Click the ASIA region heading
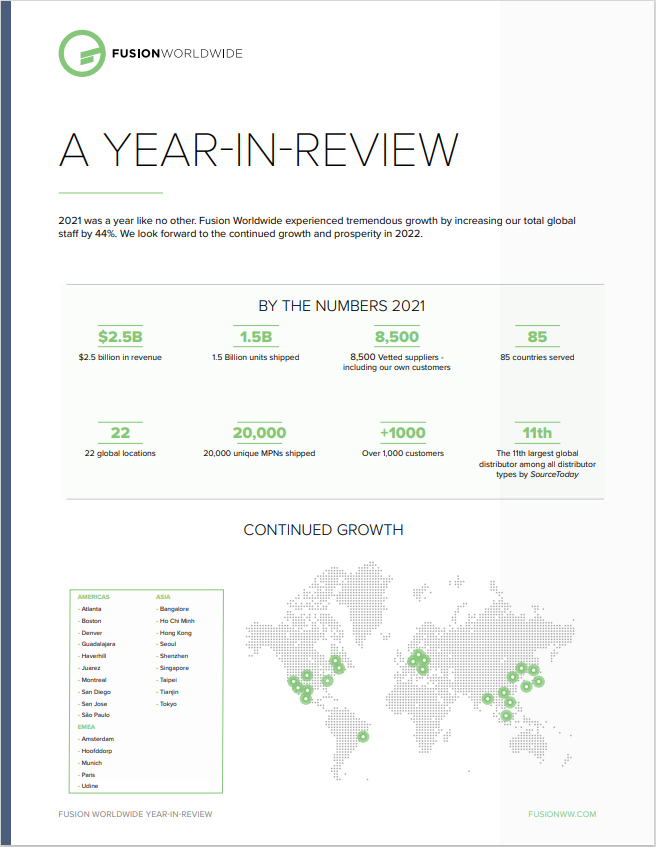This screenshot has height=847, width=656. click(x=163, y=597)
